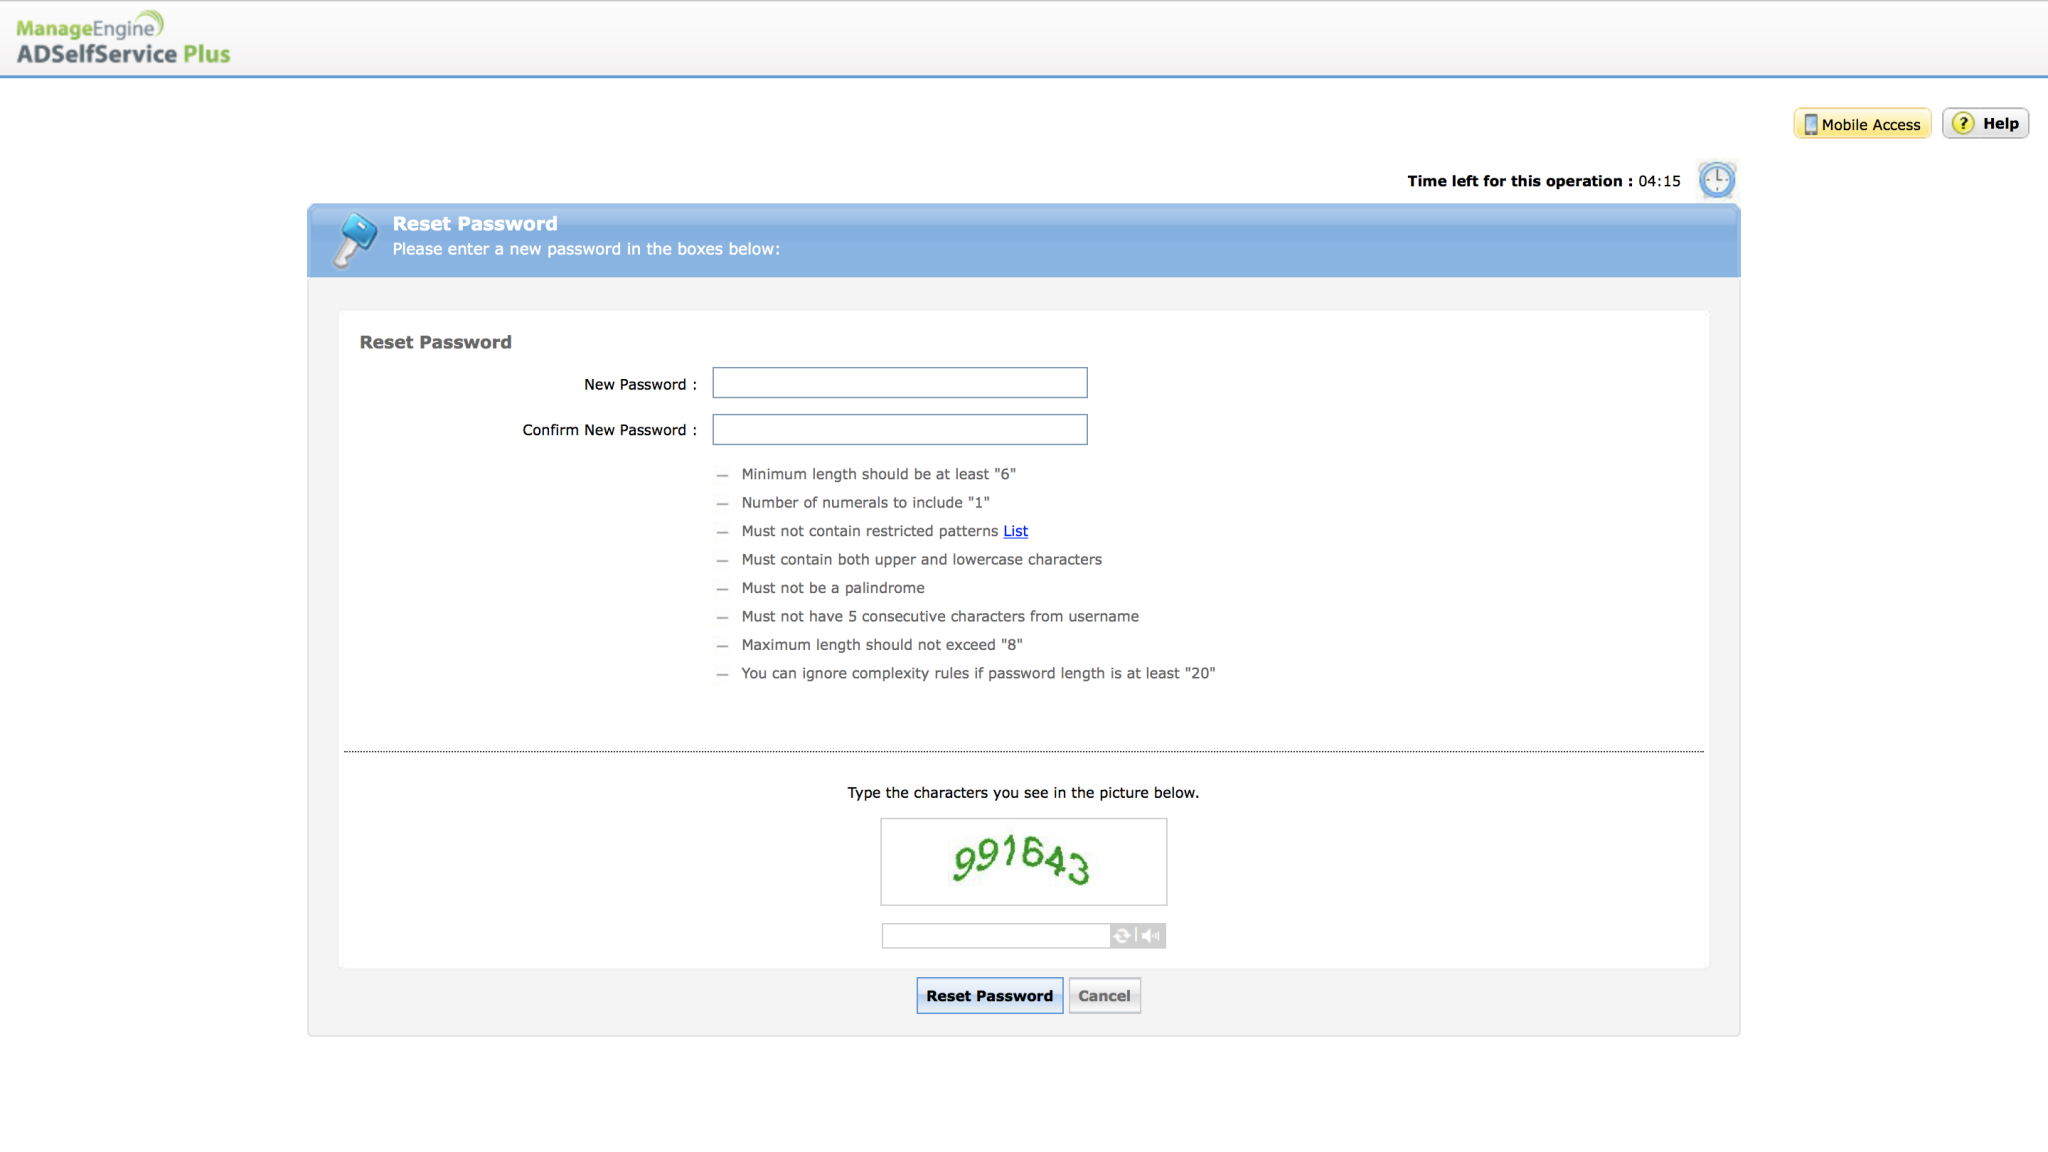The height and width of the screenshot is (1152, 2048).
Task: Focus the Confirm New Password field
Action: [x=899, y=430]
